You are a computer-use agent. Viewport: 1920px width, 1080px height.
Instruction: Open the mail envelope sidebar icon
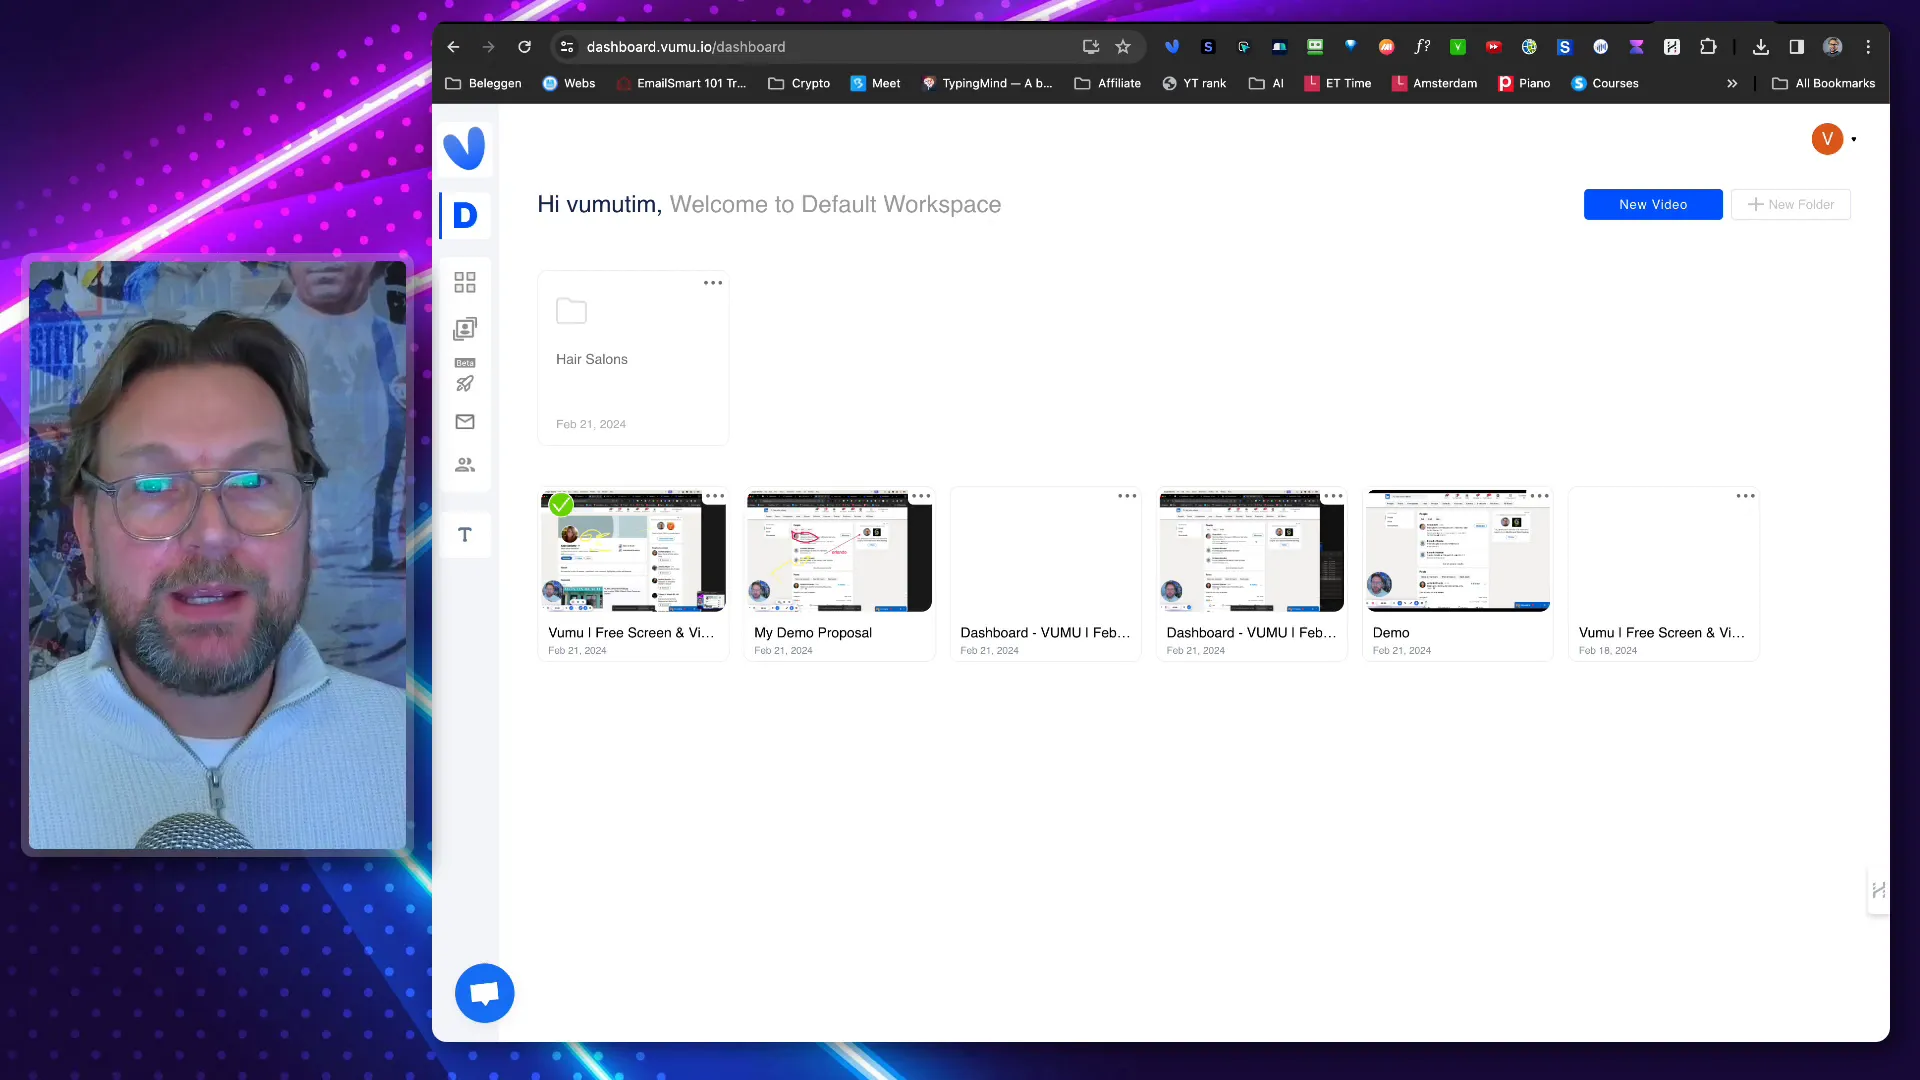[x=465, y=422]
